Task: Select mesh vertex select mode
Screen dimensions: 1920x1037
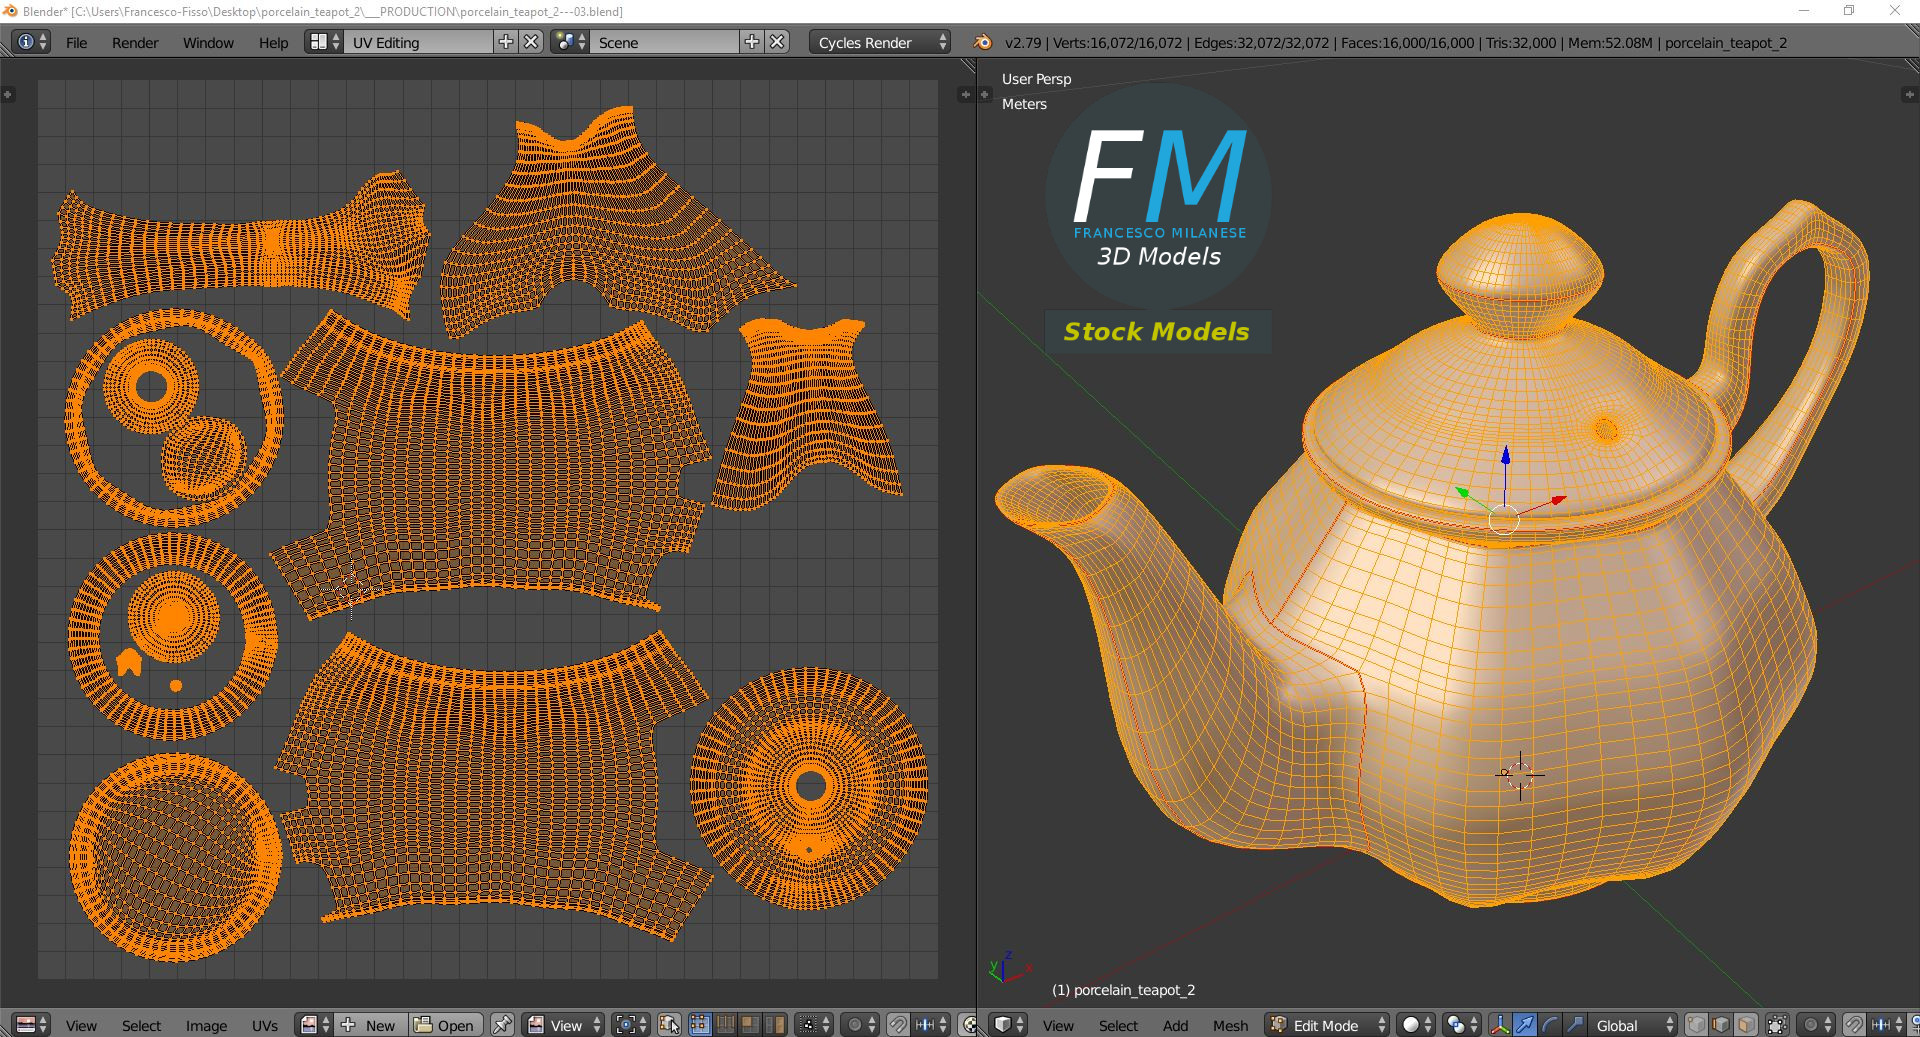Action: coord(1696,1025)
